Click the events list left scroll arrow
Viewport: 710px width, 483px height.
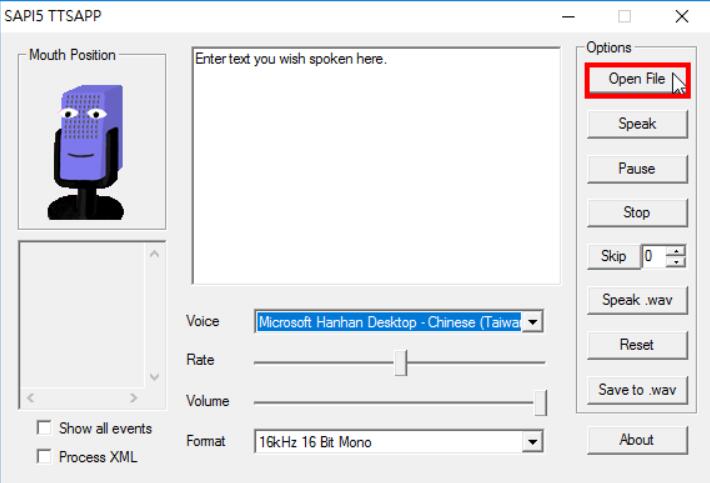pyautogui.click(x=30, y=398)
